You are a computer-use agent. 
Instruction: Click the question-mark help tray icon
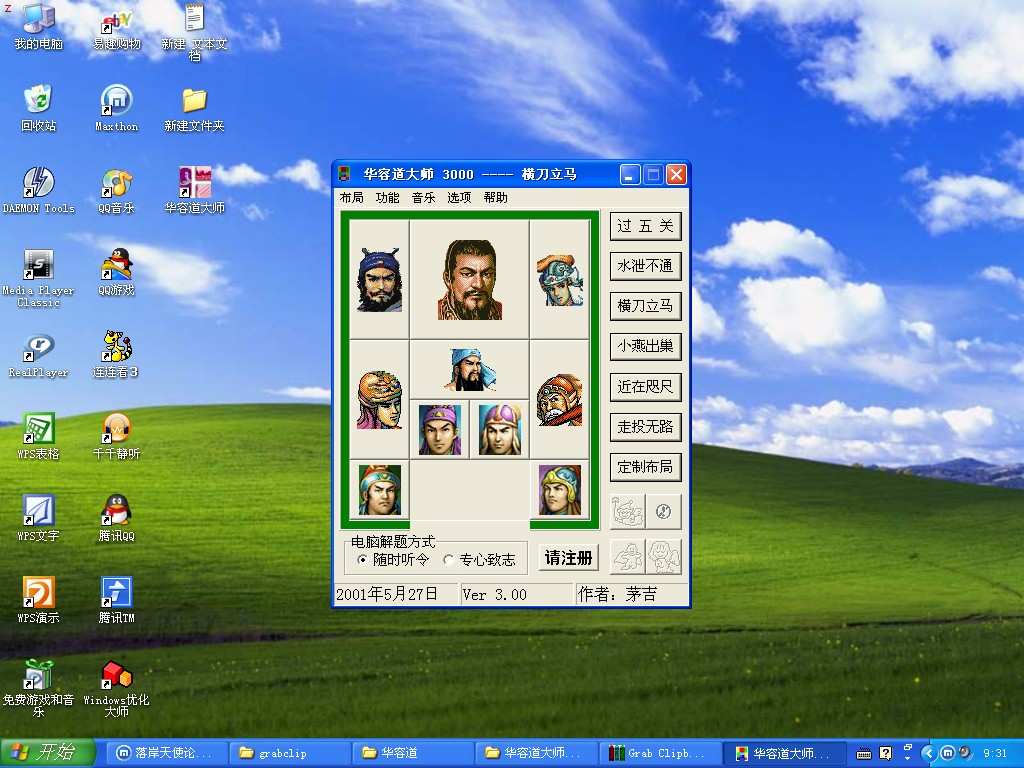click(x=886, y=753)
